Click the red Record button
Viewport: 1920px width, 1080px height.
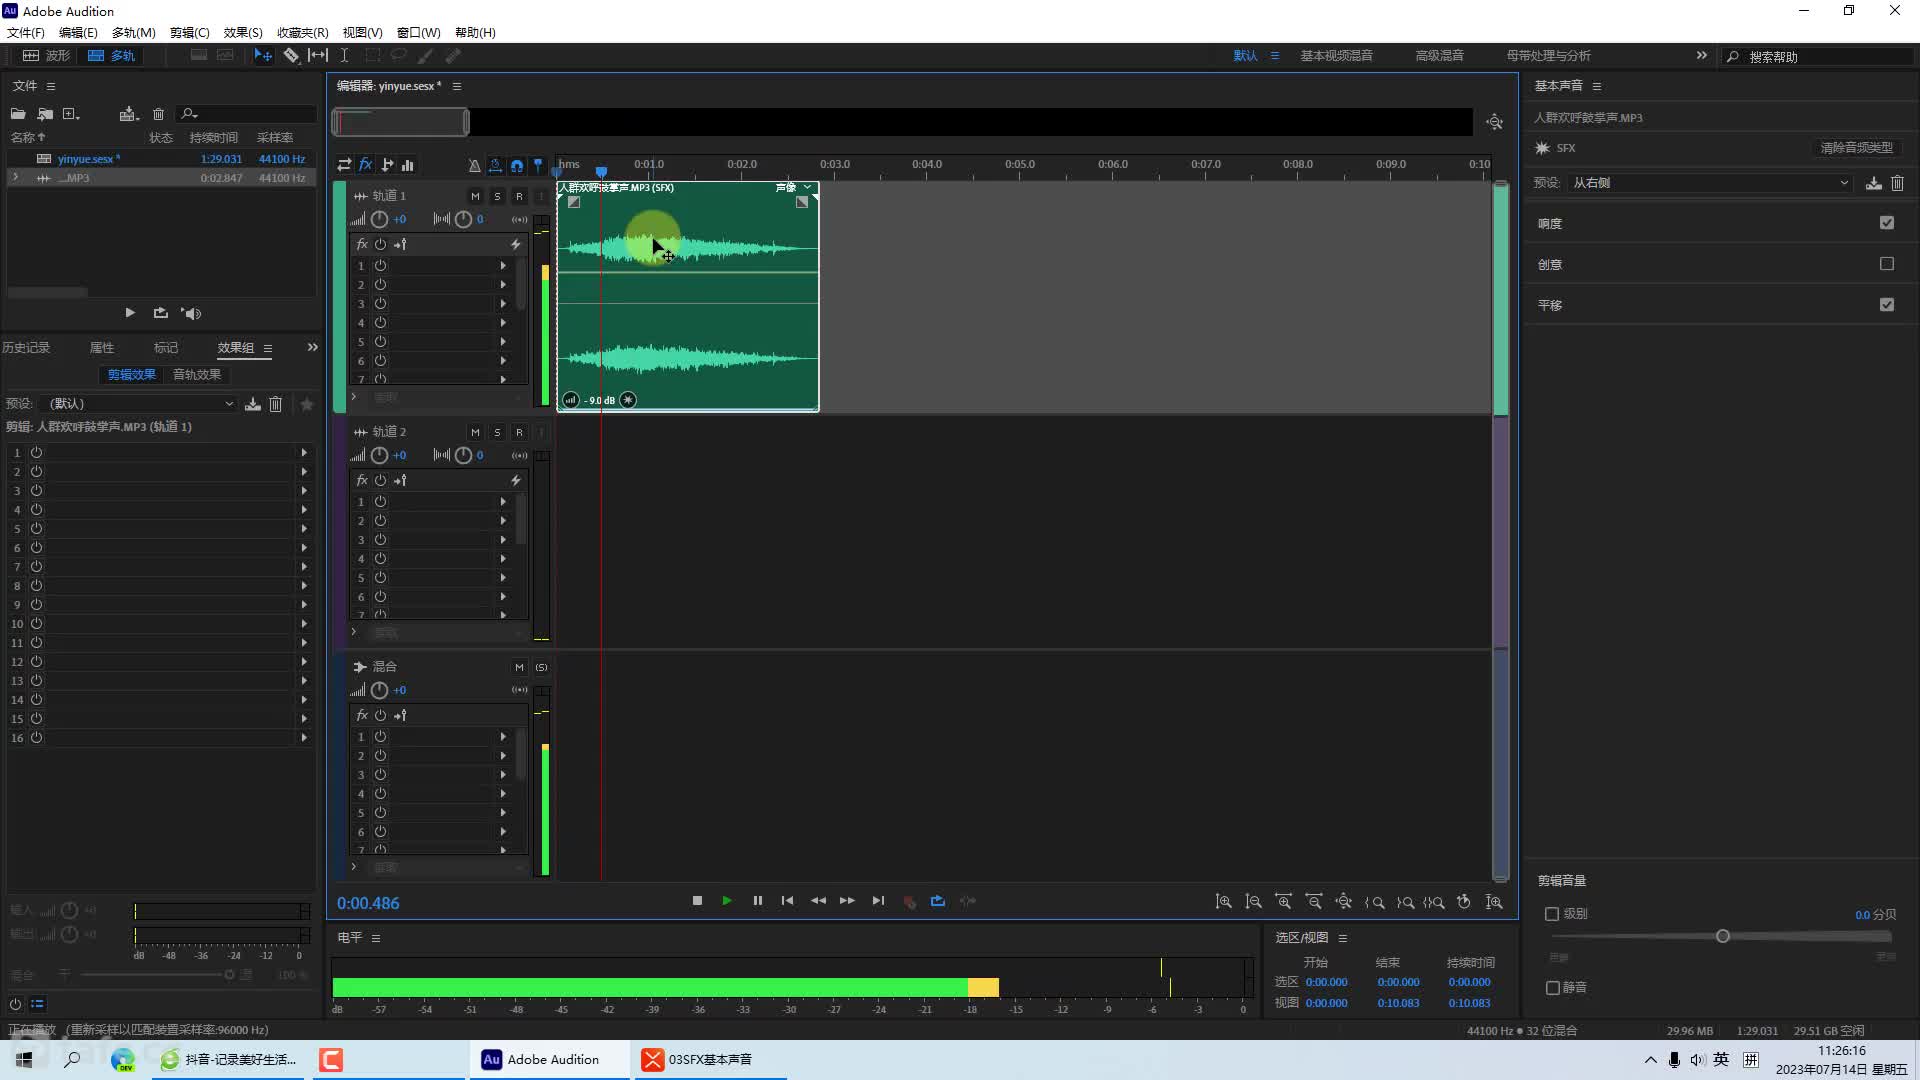pos(909,901)
